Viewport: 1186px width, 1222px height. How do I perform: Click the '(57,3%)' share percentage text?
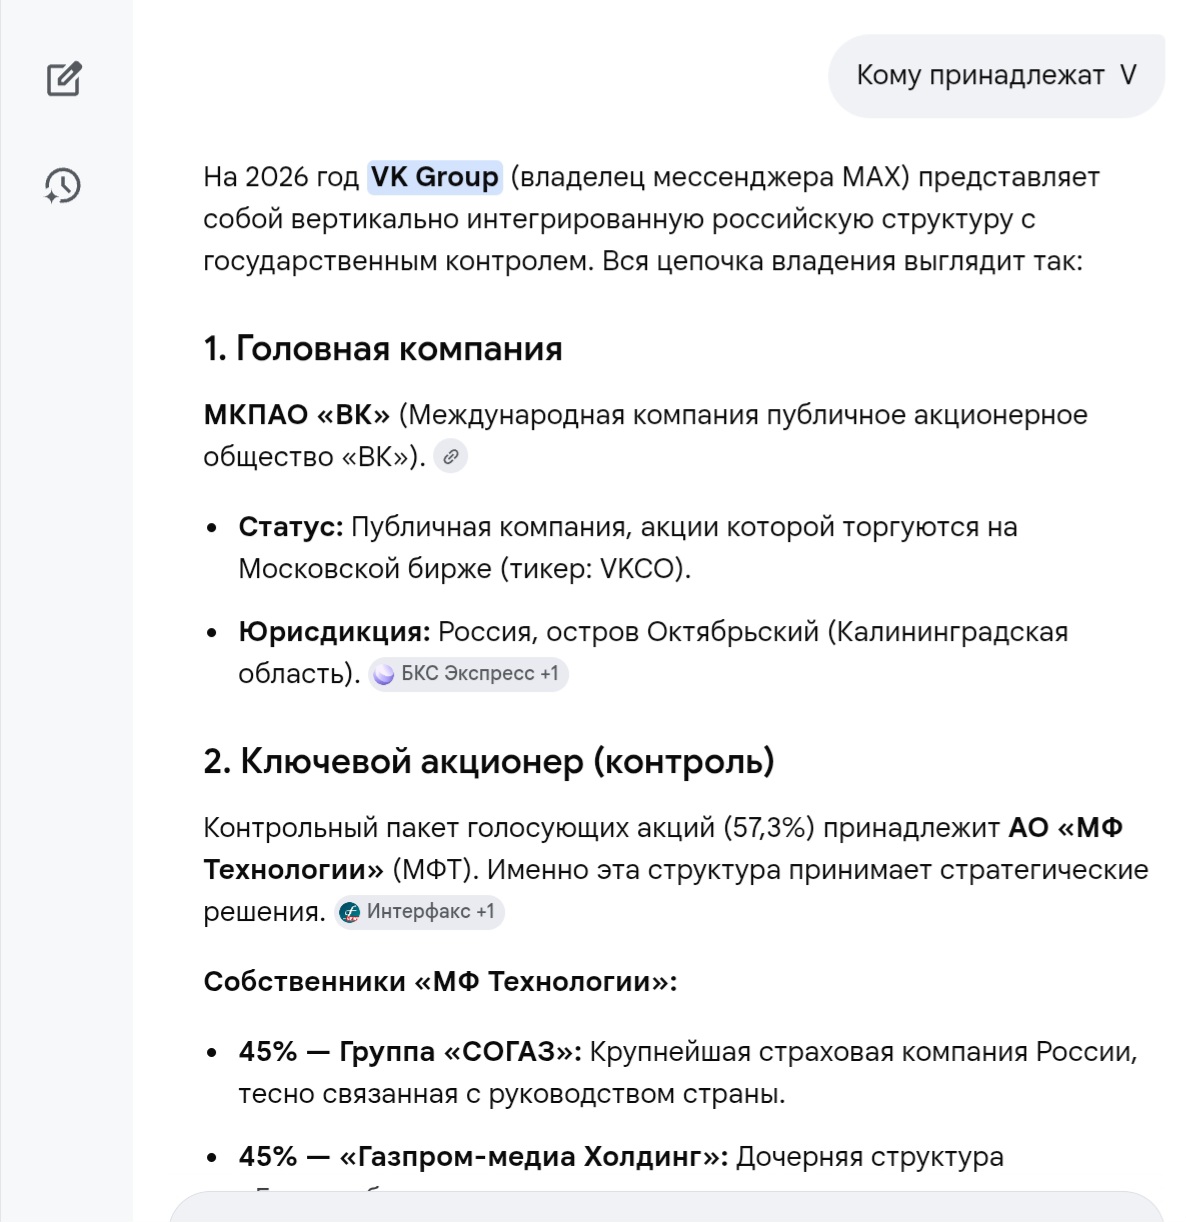769,828
